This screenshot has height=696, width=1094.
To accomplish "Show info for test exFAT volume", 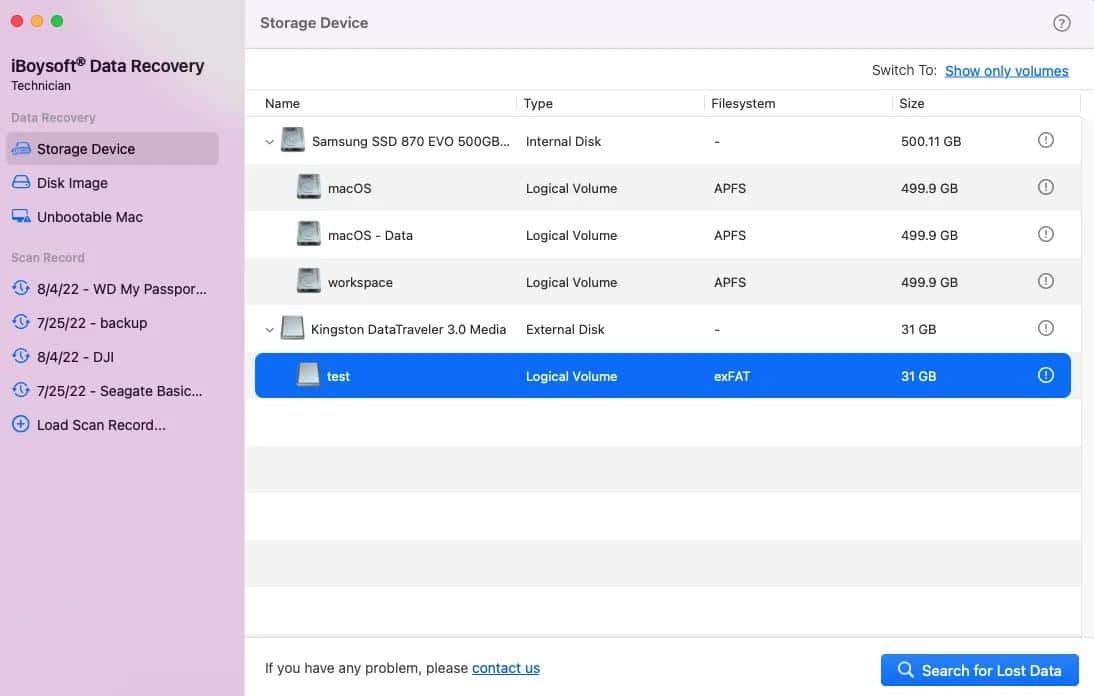I will pos(1045,375).
